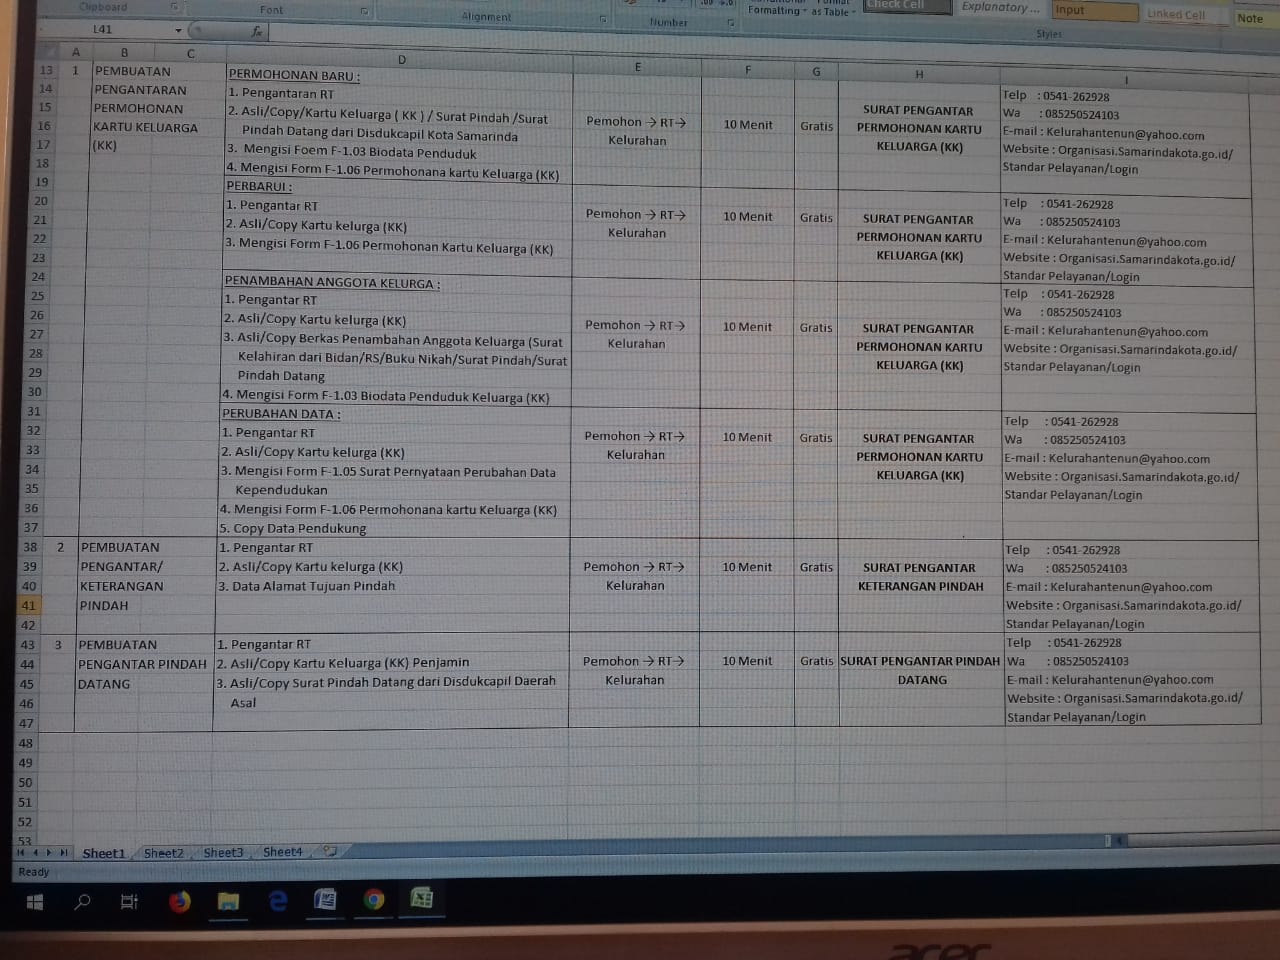Image resolution: width=1280 pixels, height=960 pixels.
Task: Select cell 'PENAMBAHAN ANGGOTA KELURGA :'
Action: (x=332, y=283)
